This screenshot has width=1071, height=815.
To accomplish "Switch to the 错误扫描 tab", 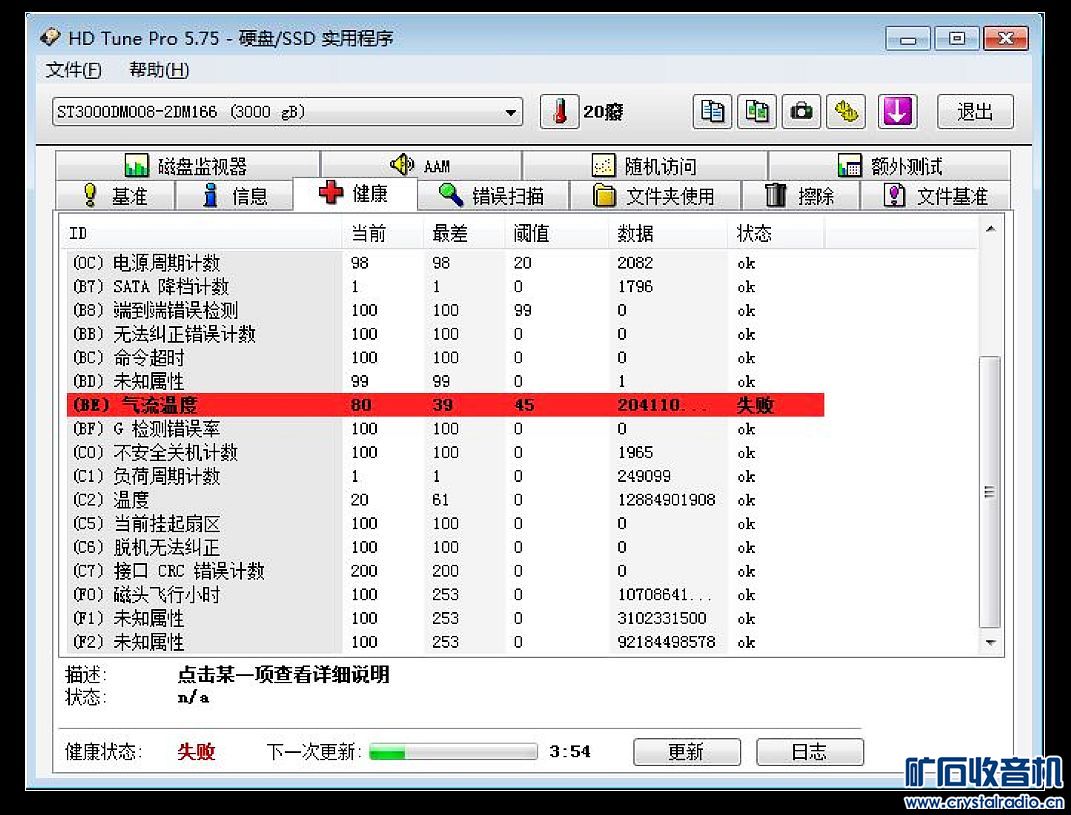I will click(492, 196).
